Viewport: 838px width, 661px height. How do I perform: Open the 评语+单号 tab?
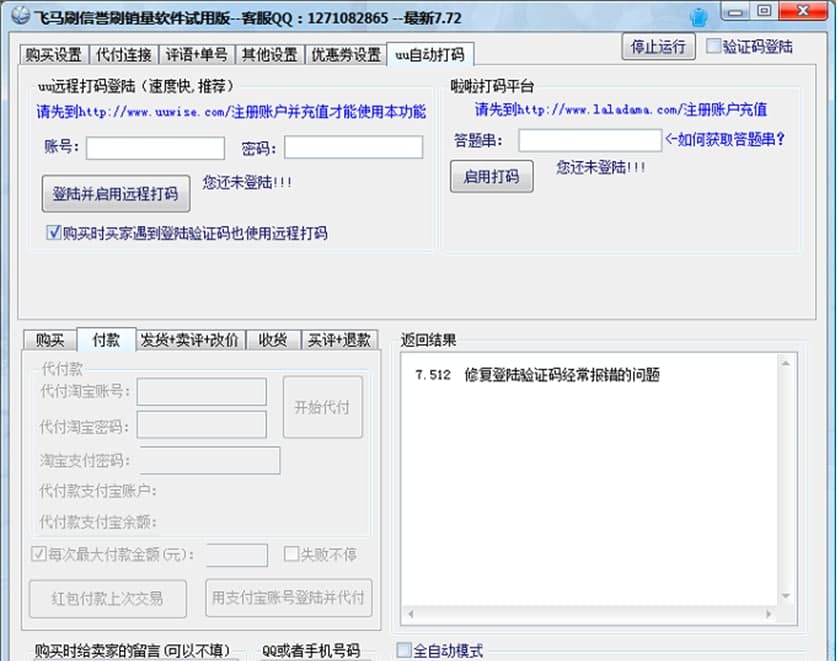(x=196, y=55)
